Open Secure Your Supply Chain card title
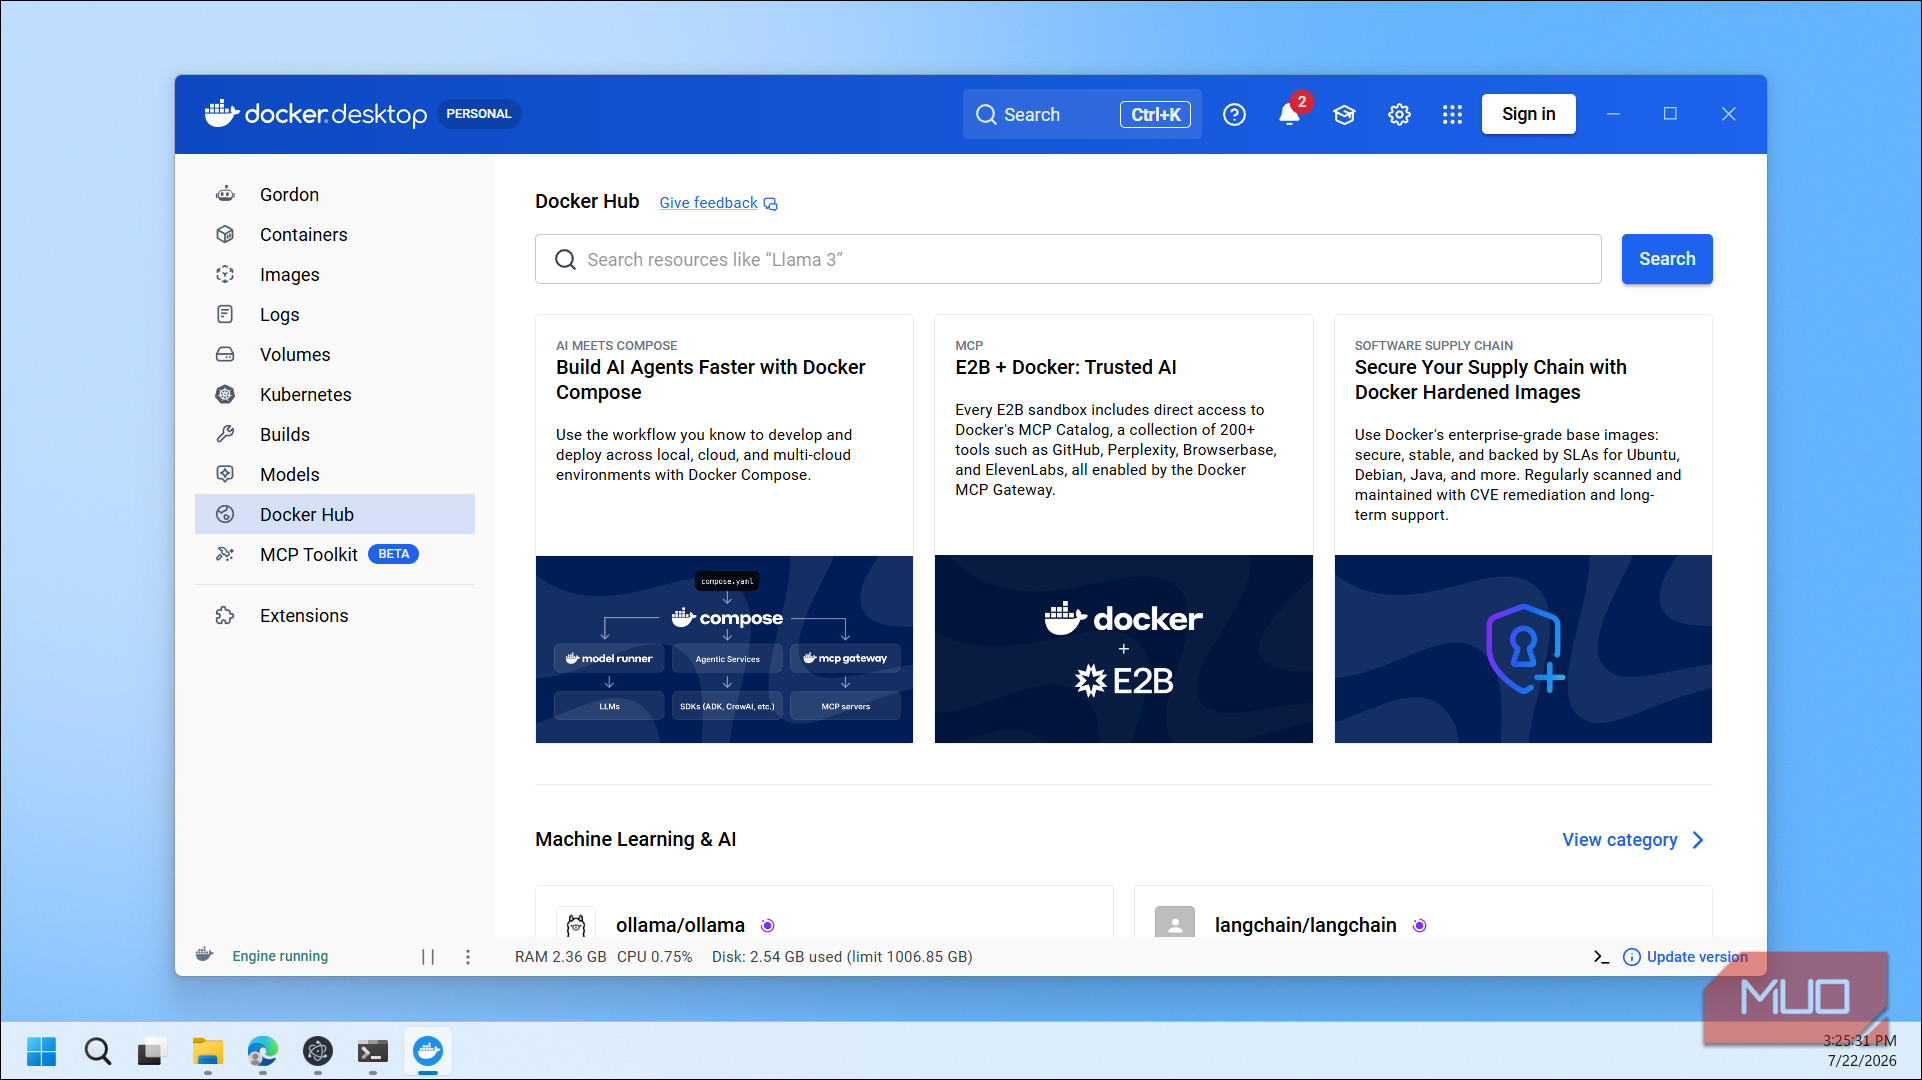Viewport: 1922px width, 1080px height. click(1490, 379)
